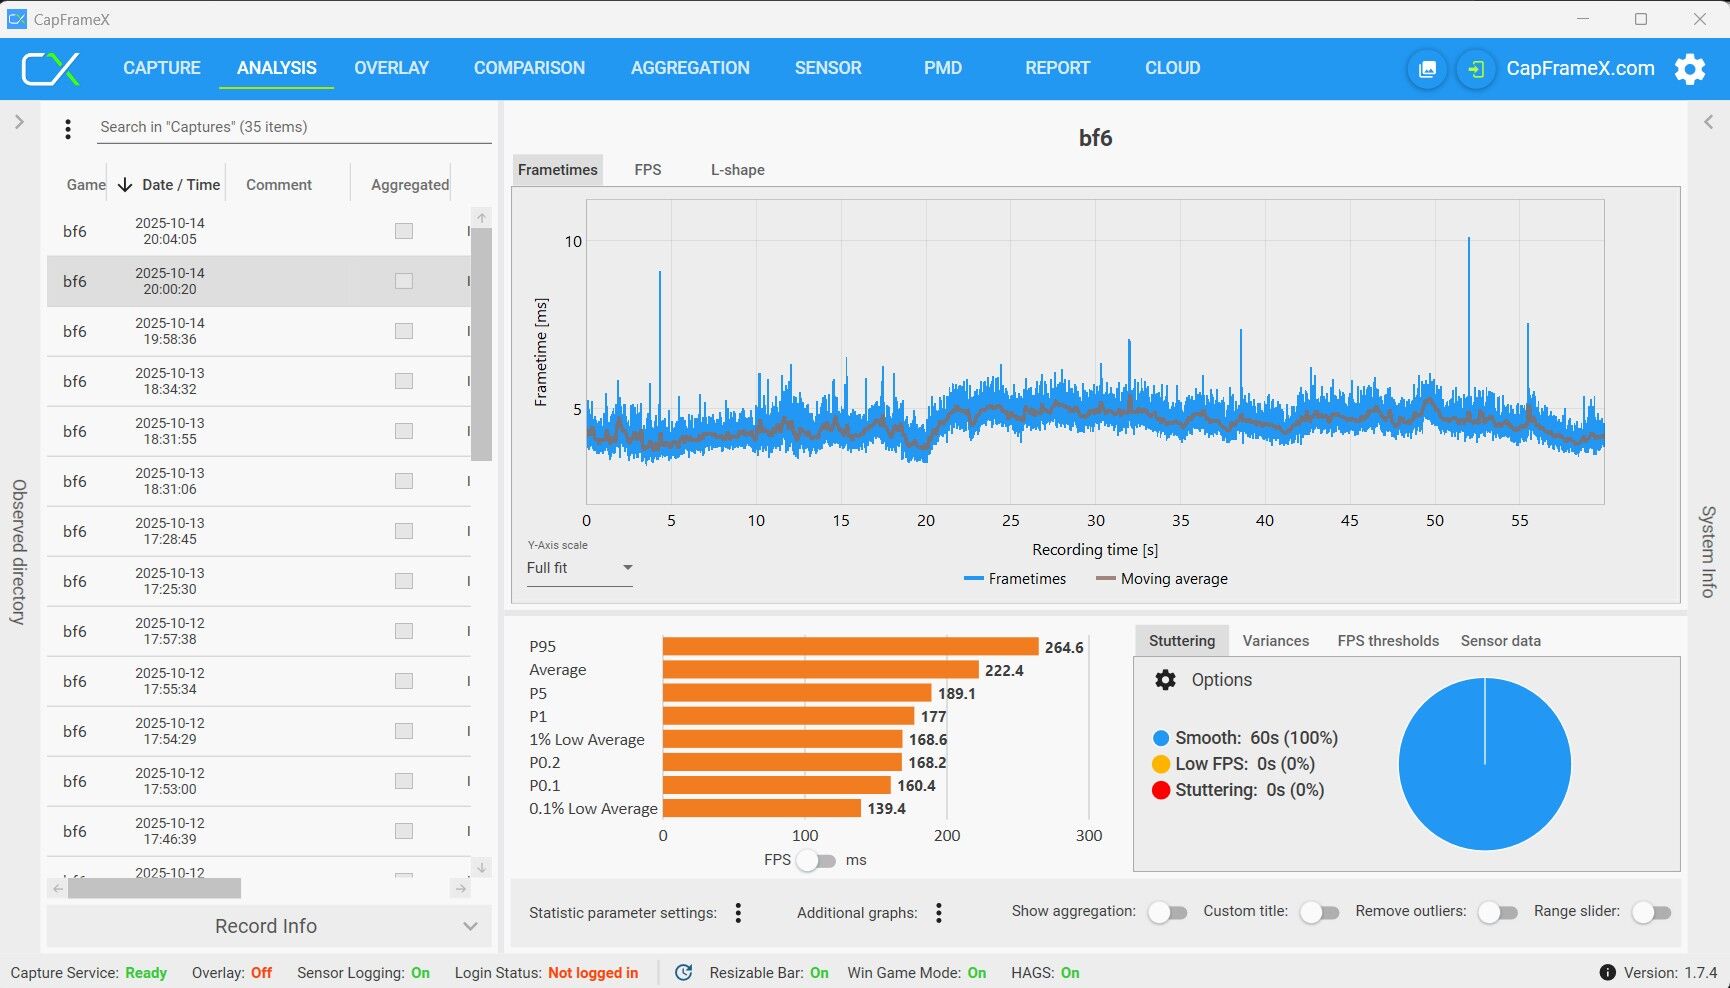Screen dimensions: 1730x988
Task: Click the version info icon
Action: pos(1607,972)
